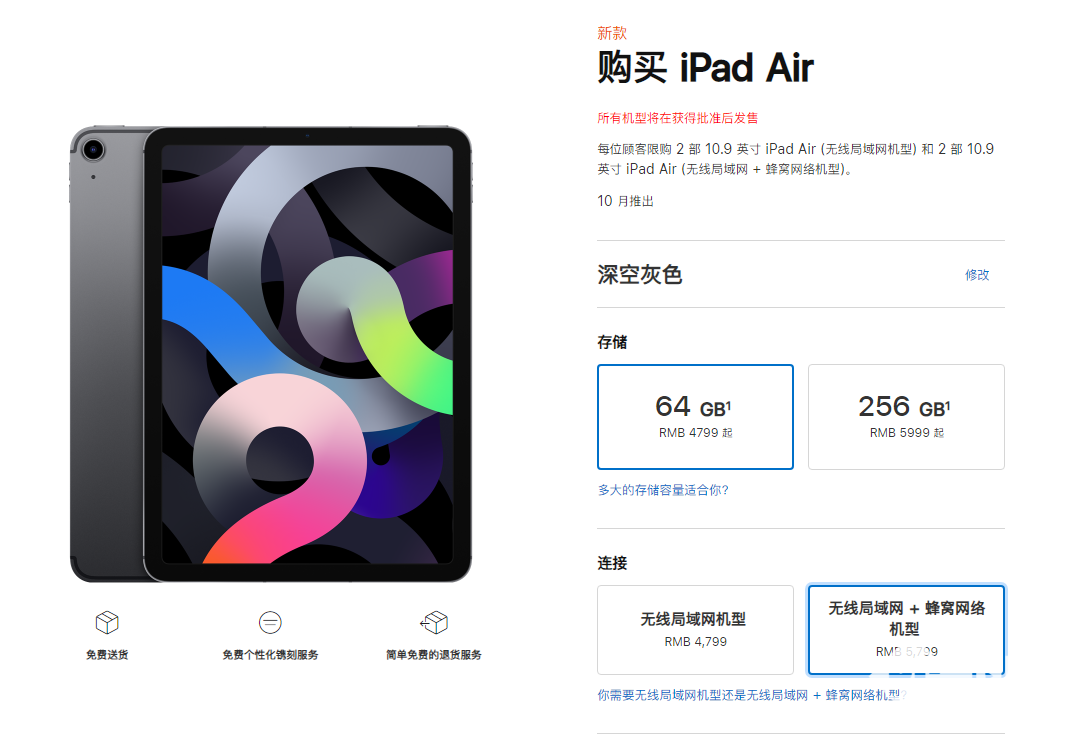Click the free engraving service icon

coord(270,622)
